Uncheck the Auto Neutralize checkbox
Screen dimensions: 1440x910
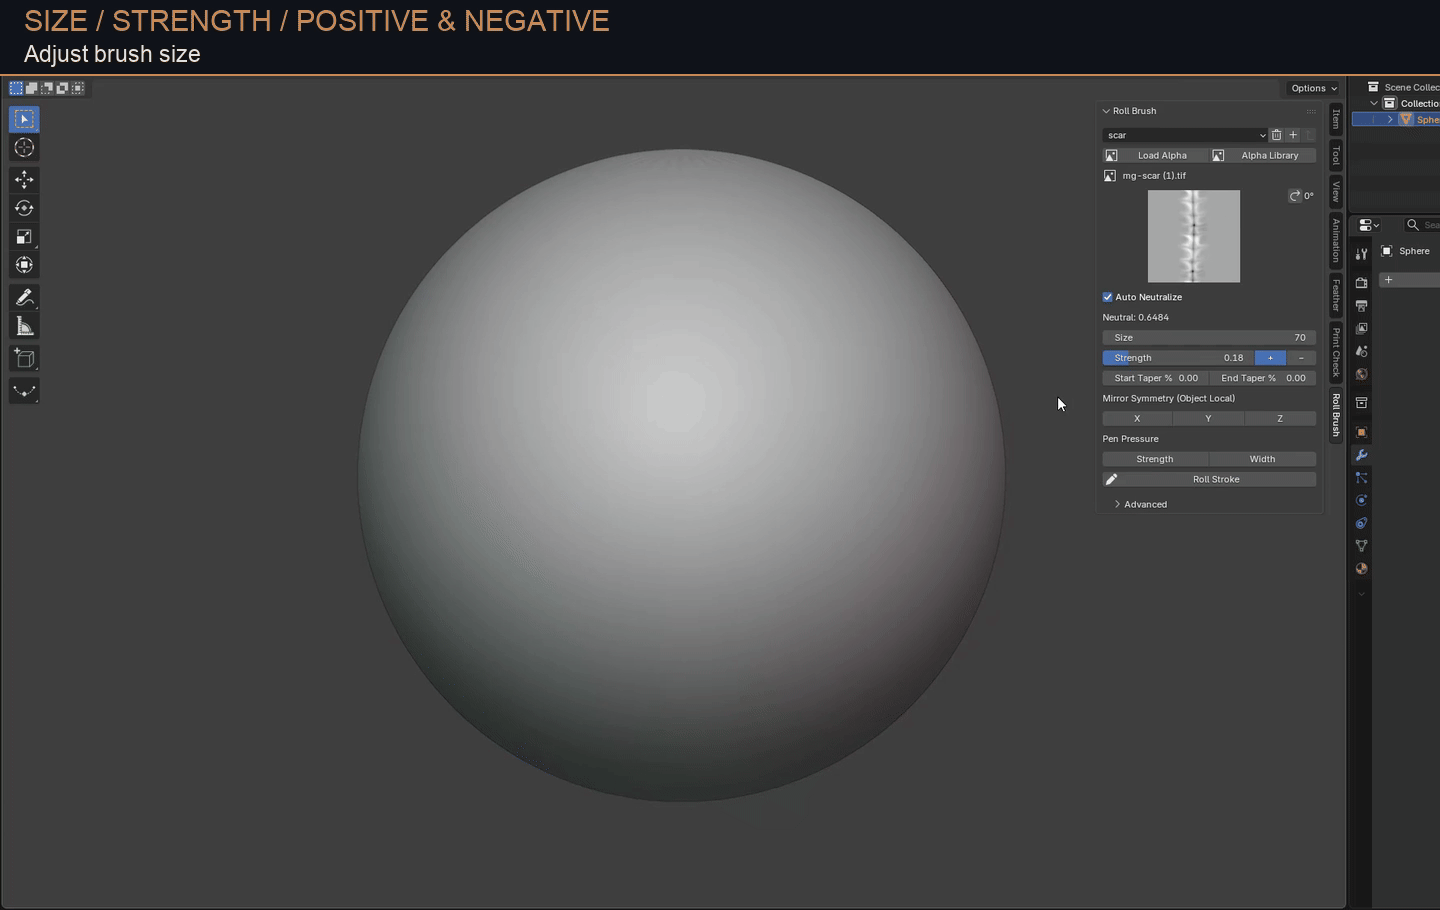(x=1108, y=297)
